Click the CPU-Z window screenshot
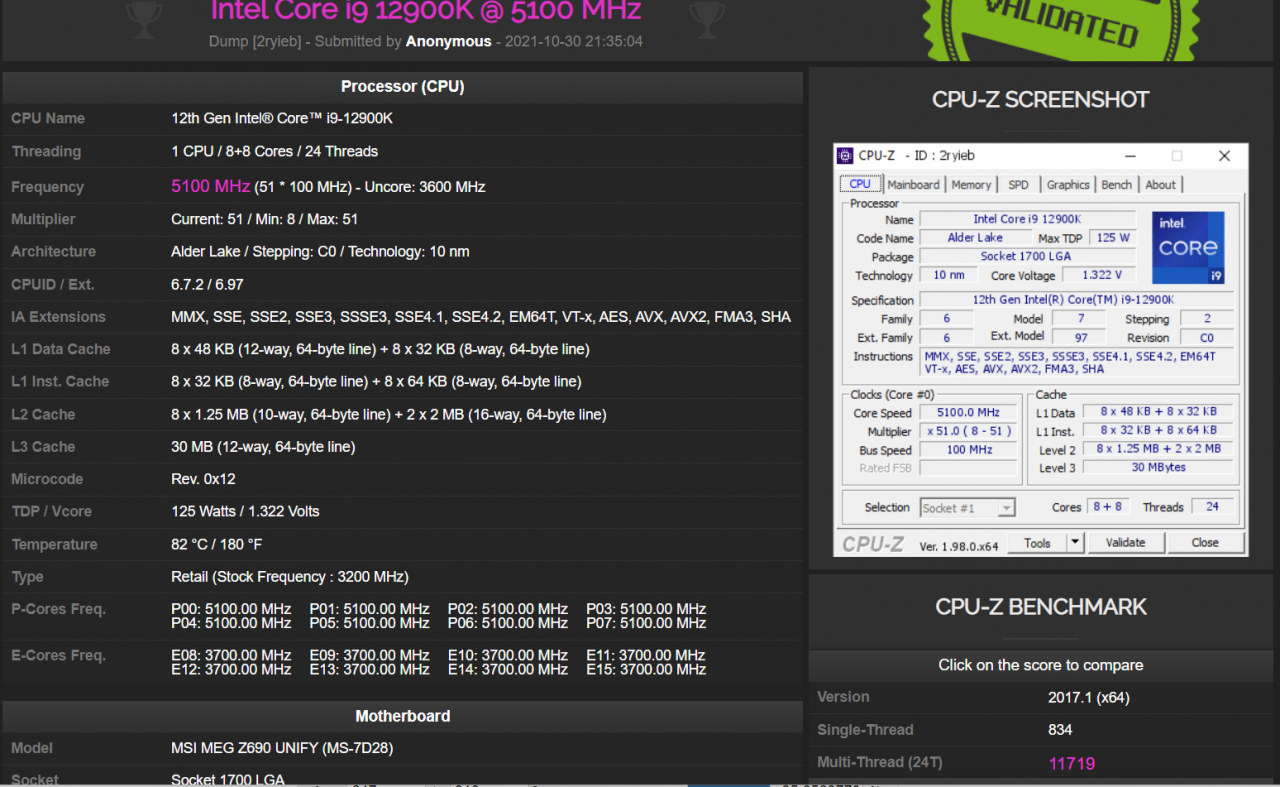 pos(1040,350)
